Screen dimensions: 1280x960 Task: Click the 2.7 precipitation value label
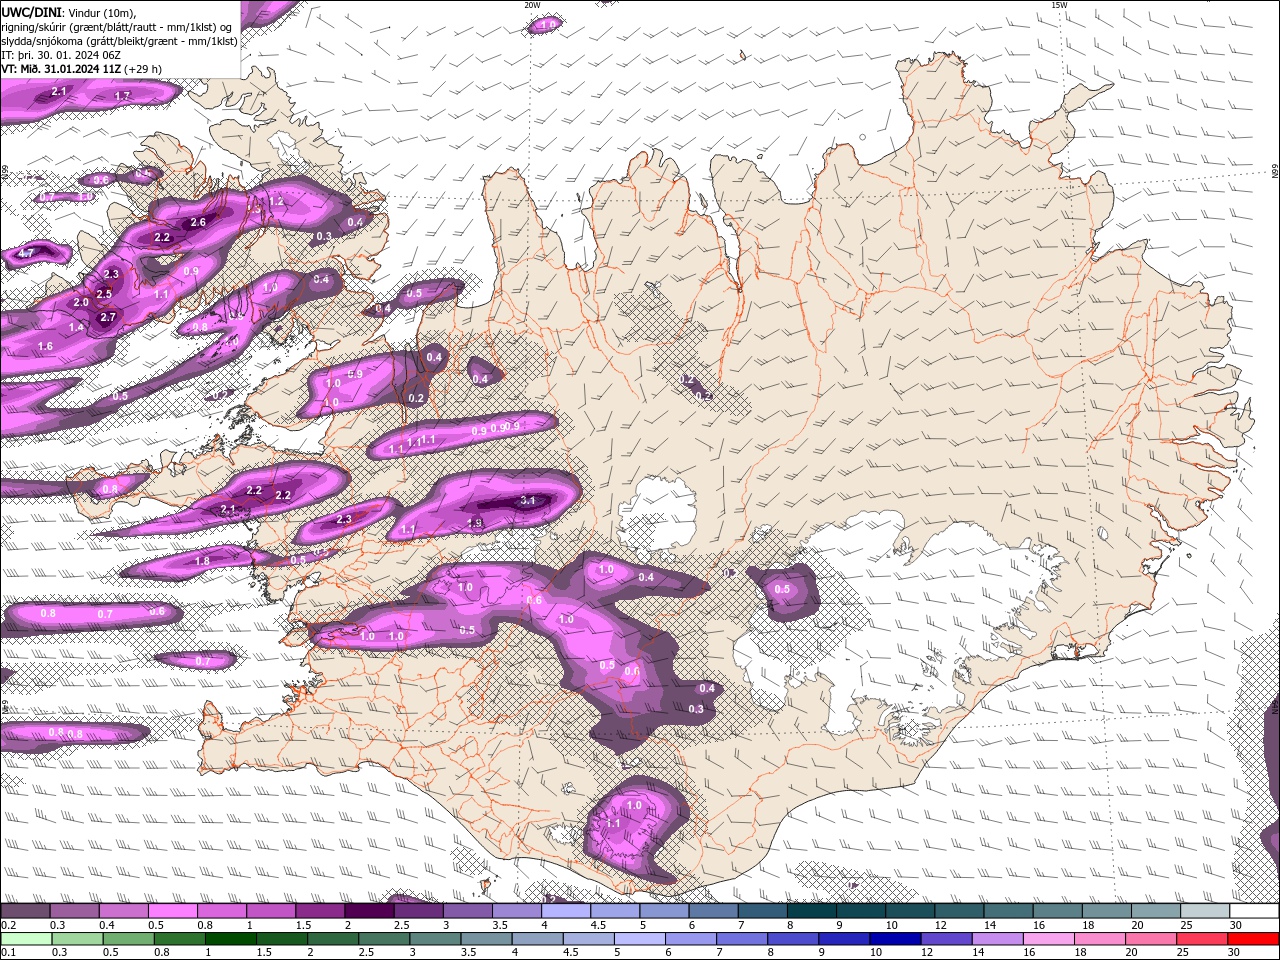click(108, 318)
